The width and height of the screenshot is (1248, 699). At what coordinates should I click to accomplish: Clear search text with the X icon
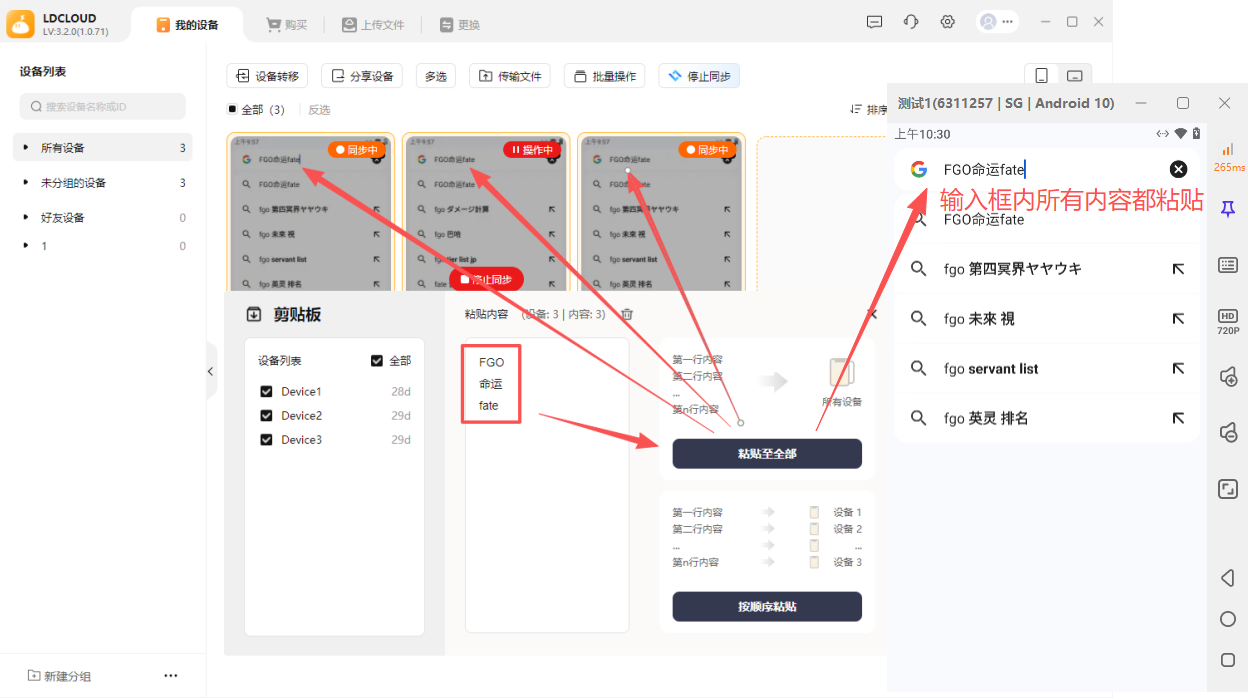coord(1179,169)
